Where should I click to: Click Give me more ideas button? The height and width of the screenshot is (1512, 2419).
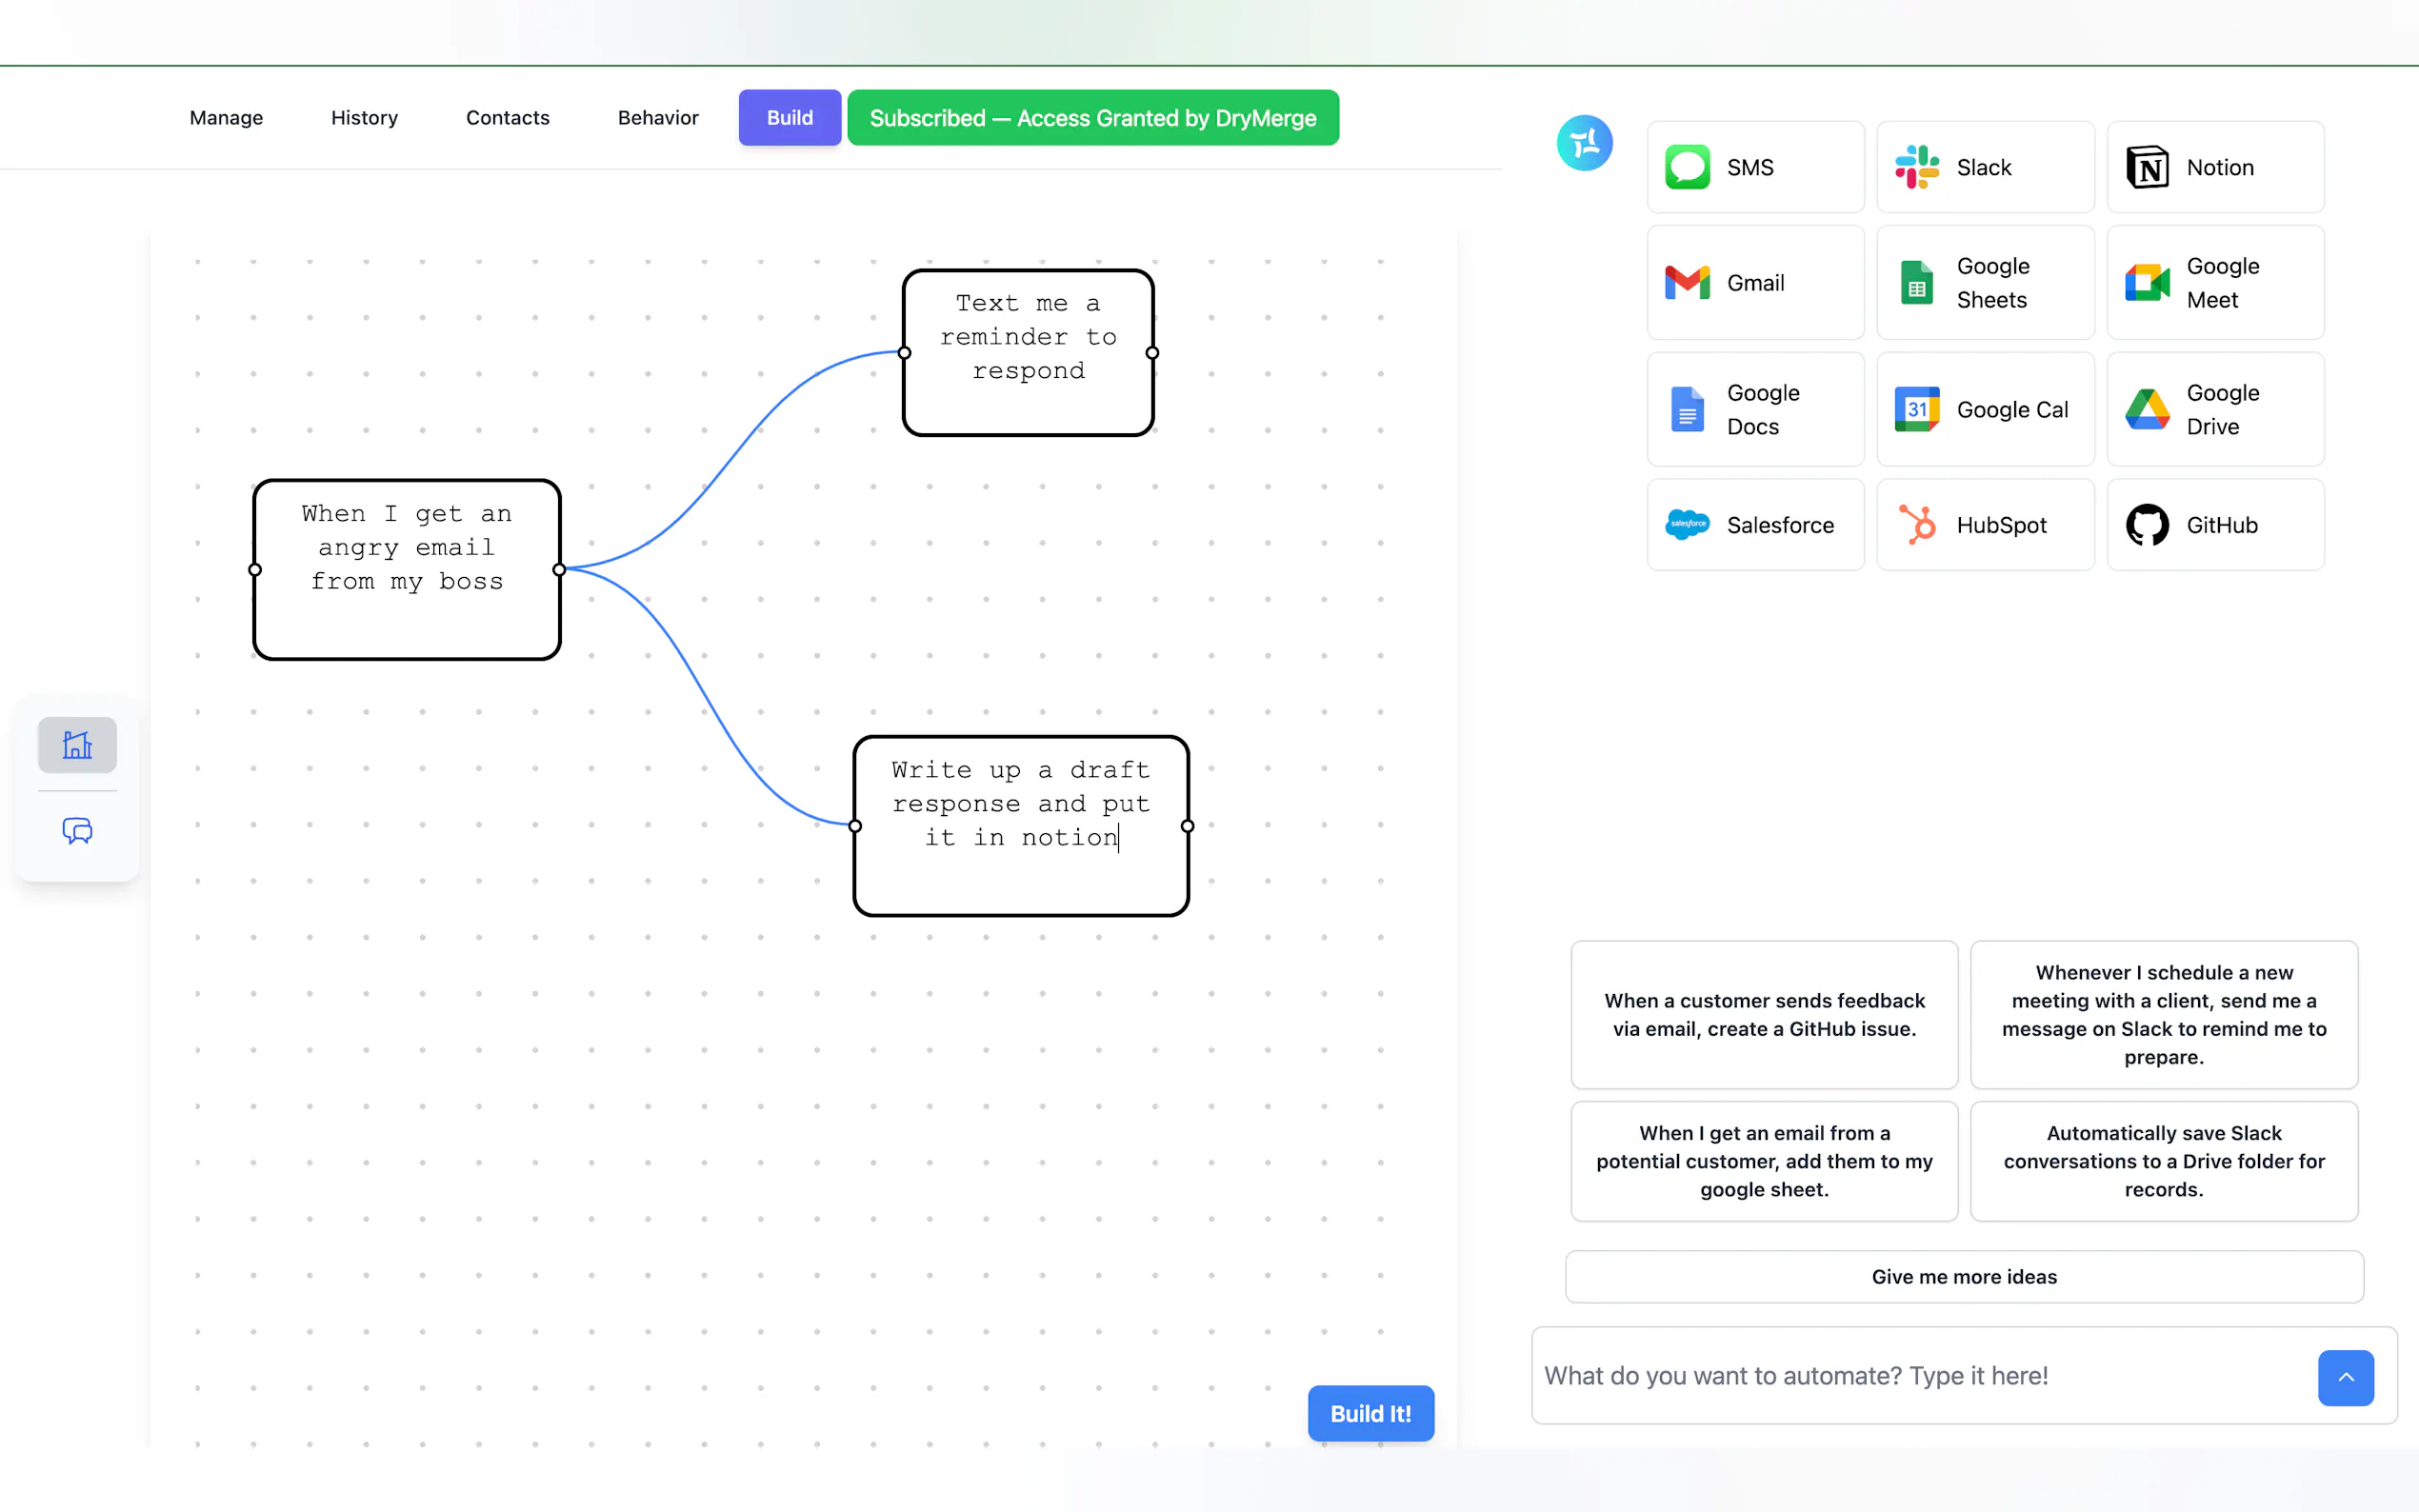coord(1963,1277)
